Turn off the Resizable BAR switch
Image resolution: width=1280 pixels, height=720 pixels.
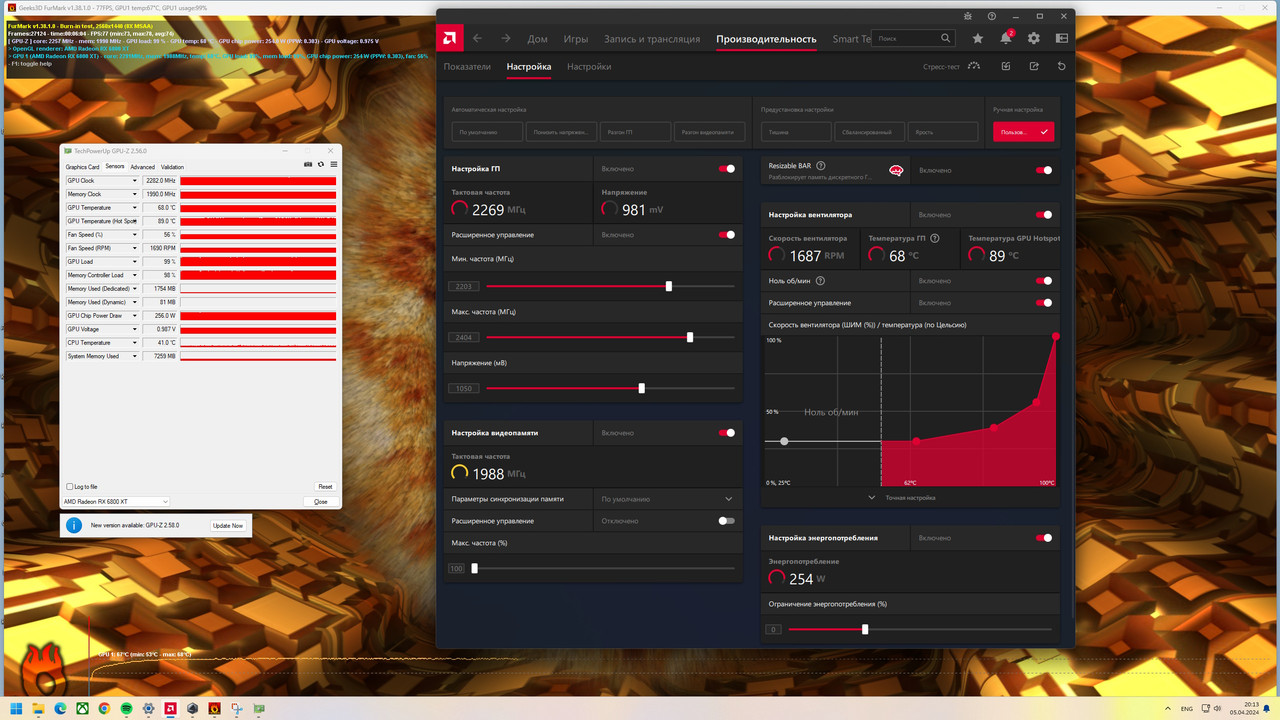coord(1044,170)
